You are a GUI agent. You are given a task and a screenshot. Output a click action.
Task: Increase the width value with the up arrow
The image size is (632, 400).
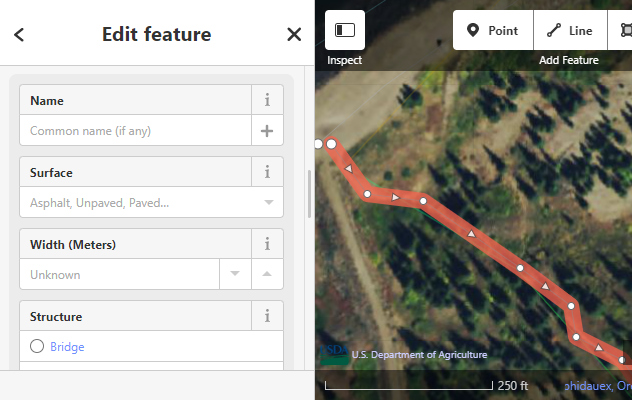click(x=267, y=275)
